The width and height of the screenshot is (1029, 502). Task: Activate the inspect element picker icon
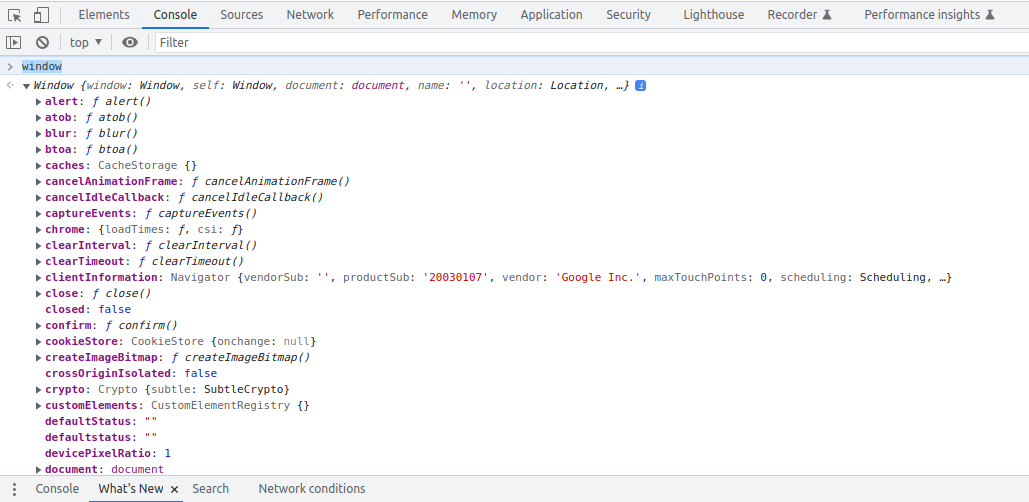coord(14,14)
